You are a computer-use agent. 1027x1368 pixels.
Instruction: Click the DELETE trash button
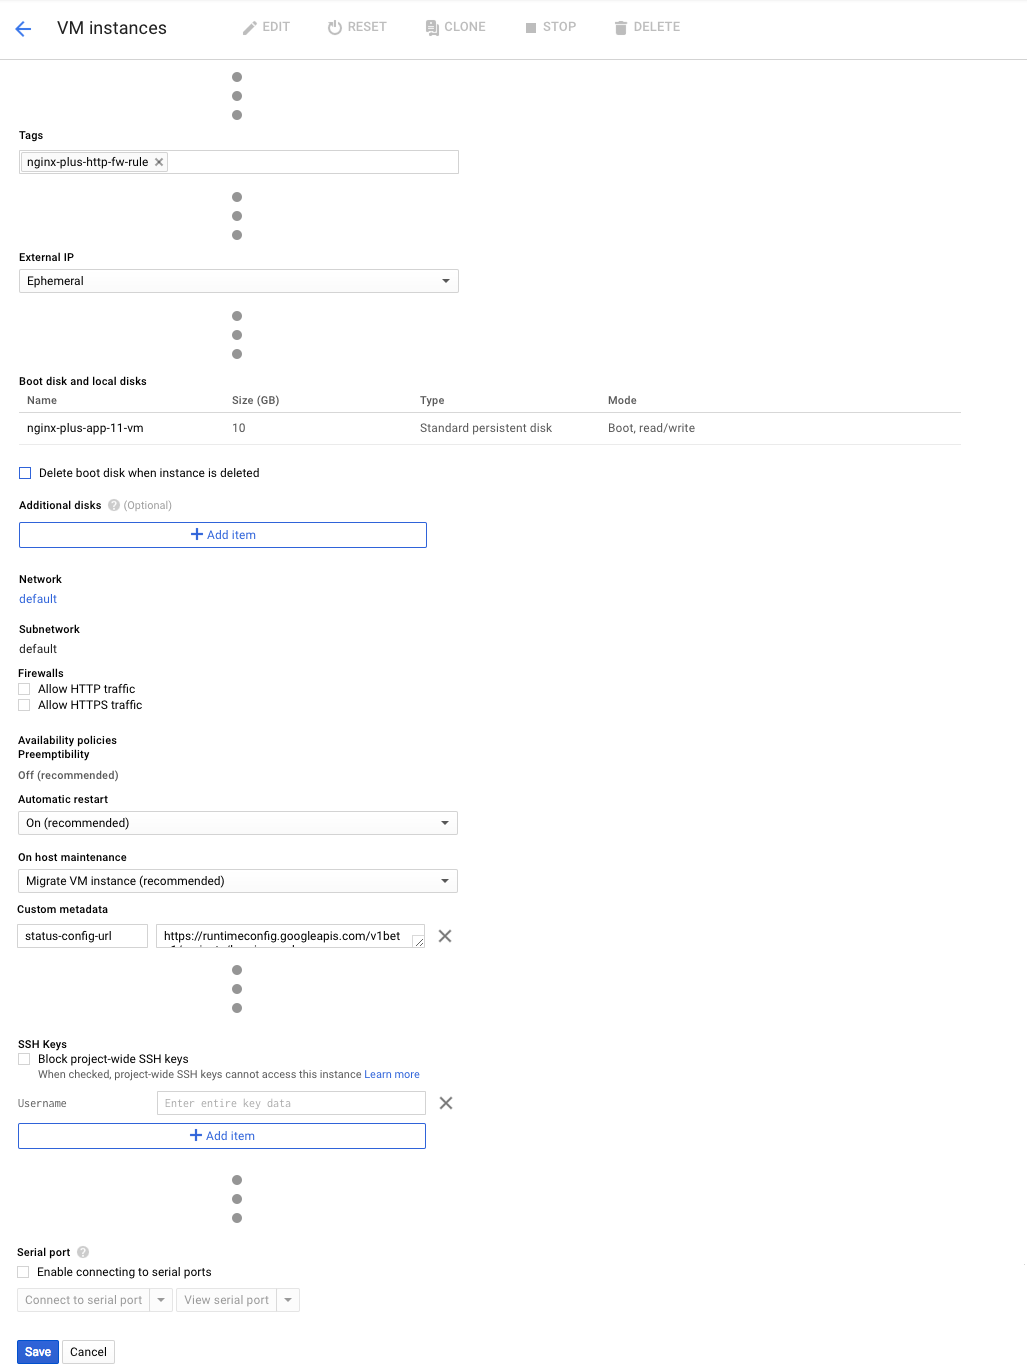click(x=647, y=27)
